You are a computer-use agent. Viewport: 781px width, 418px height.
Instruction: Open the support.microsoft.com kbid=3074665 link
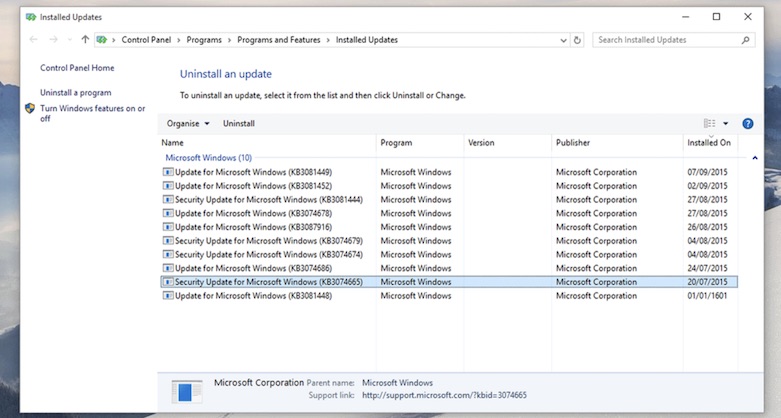pos(444,395)
